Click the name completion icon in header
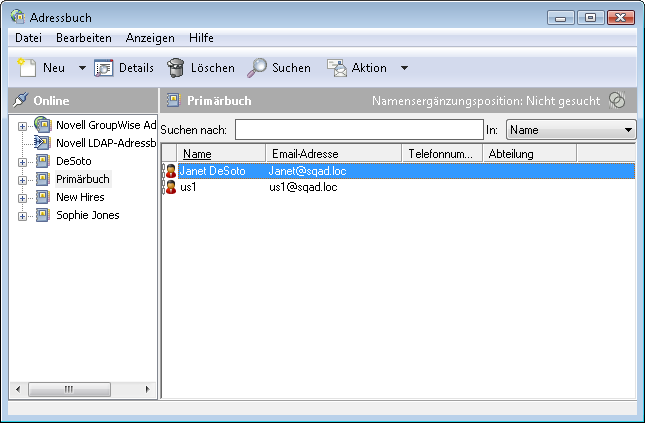The height and width of the screenshot is (423, 645). 618,101
